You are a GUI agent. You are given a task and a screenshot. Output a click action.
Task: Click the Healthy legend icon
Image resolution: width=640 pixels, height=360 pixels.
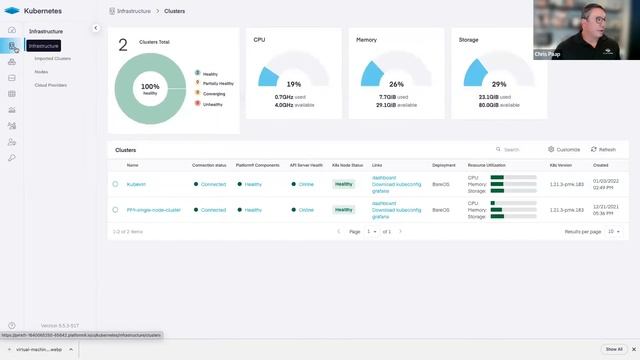pyautogui.click(x=198, y=73)
